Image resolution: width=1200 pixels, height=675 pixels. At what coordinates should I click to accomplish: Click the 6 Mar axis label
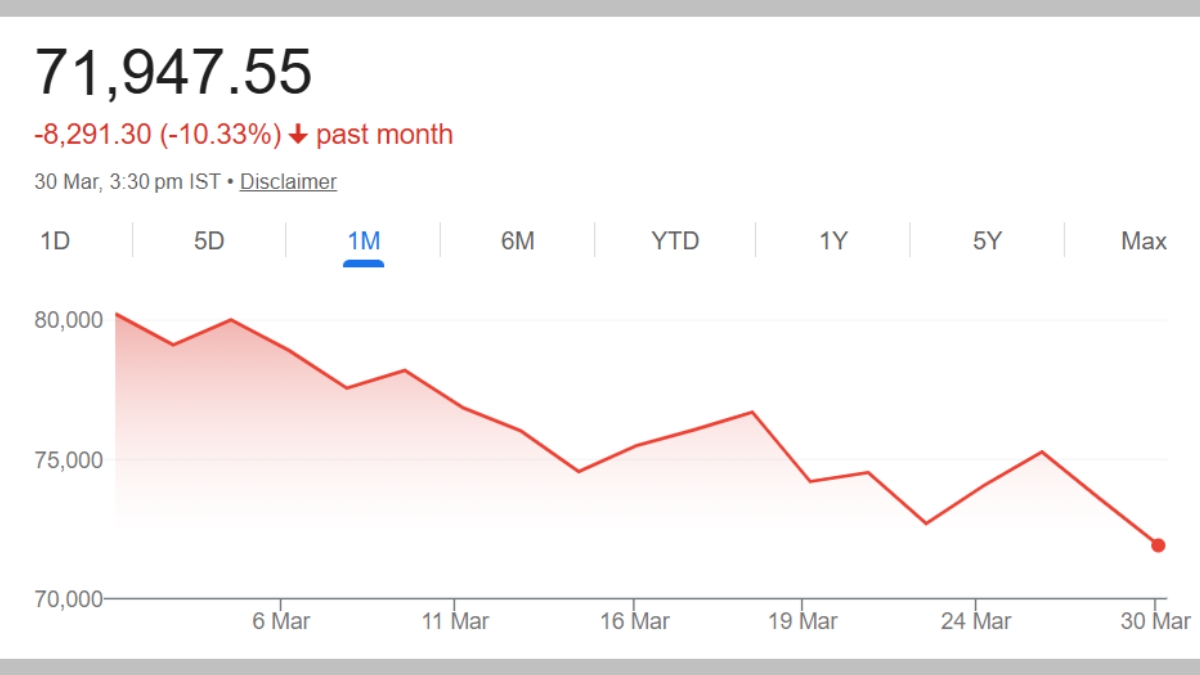click(x=281, y=621)
